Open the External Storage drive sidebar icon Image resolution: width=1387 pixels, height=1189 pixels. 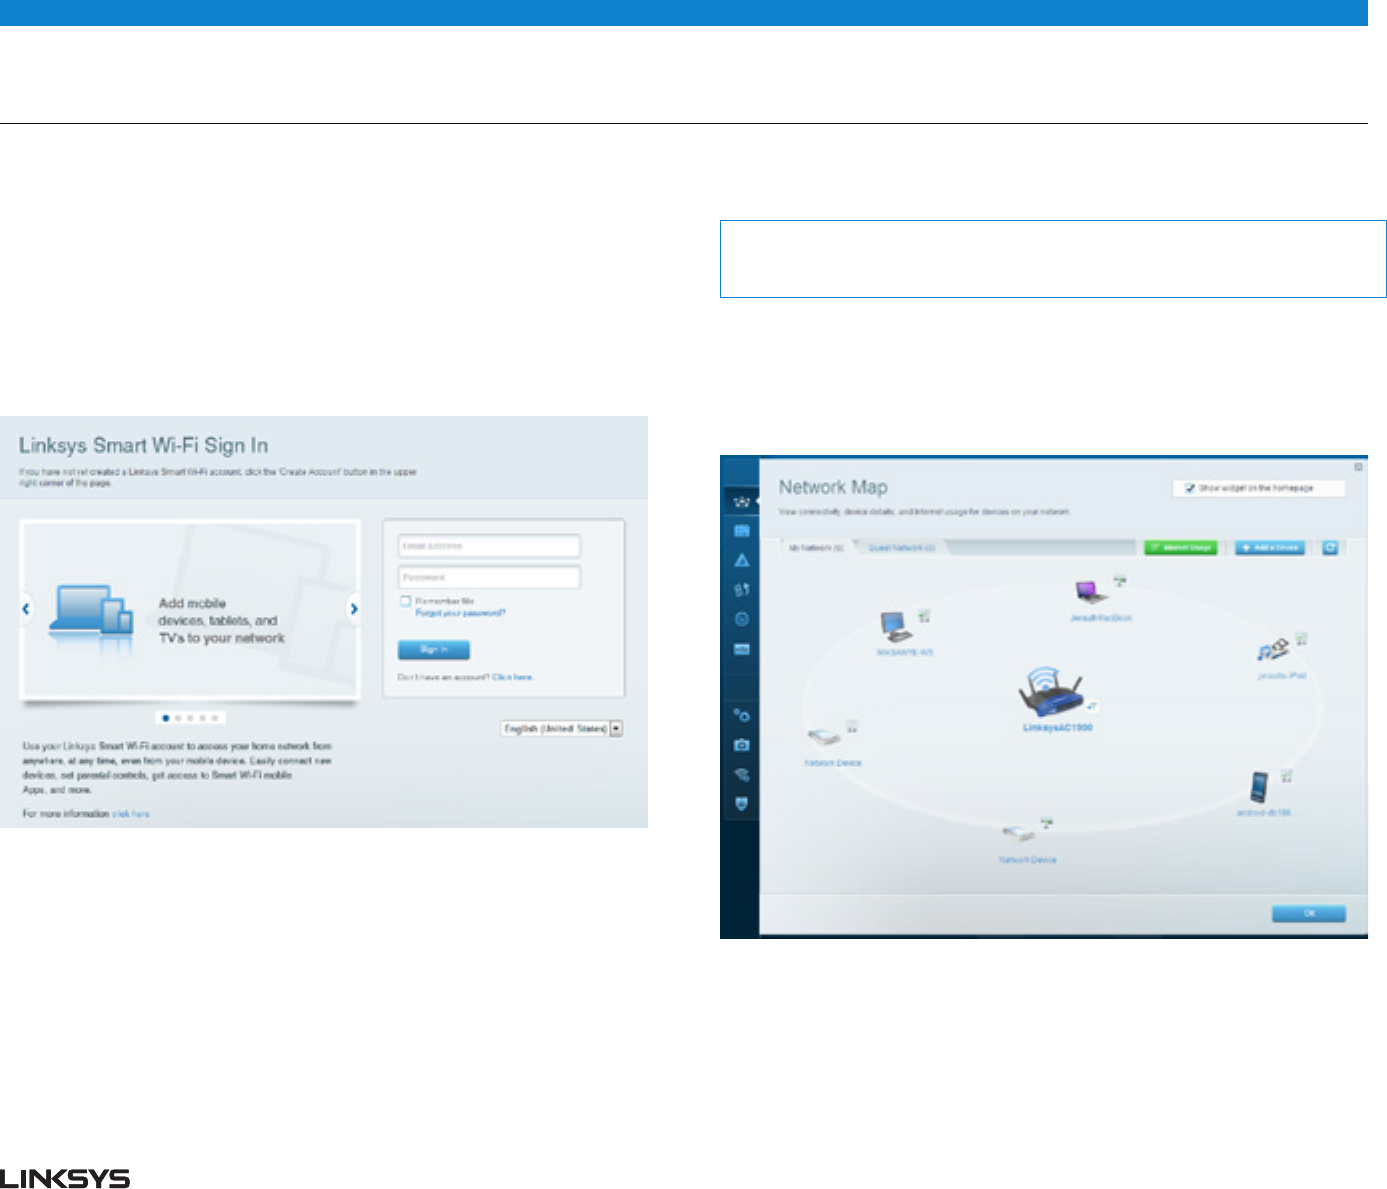point(741,649)
